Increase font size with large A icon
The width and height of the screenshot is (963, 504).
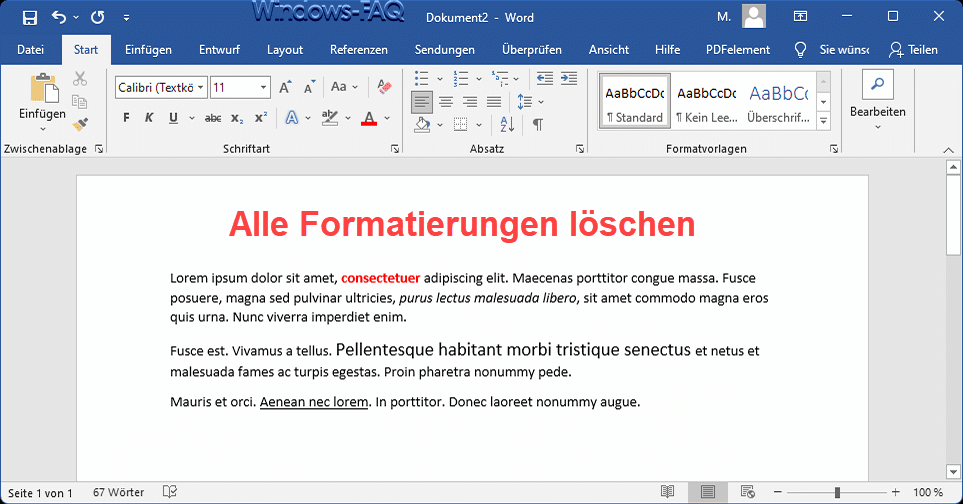tap(285, 87)
